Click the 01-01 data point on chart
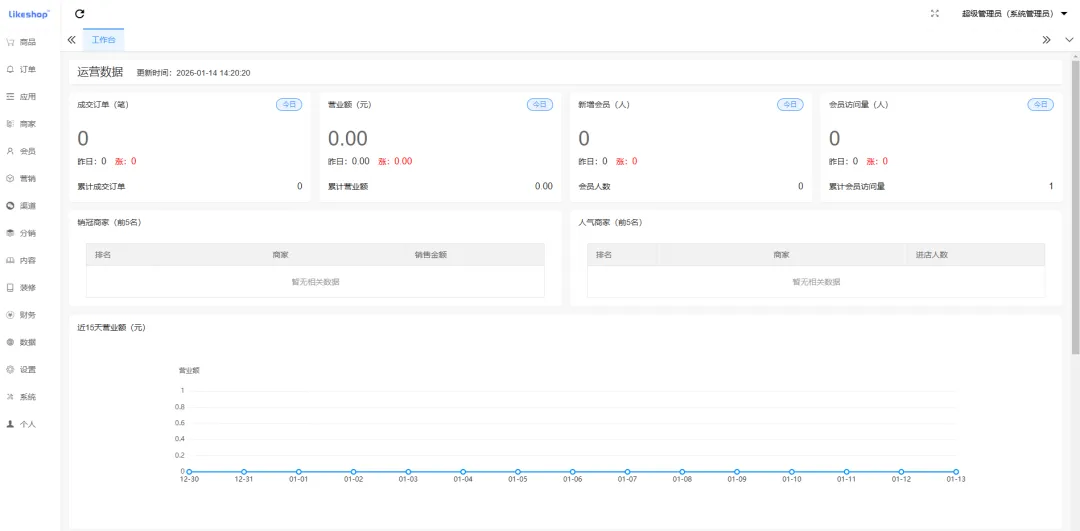1080x531 pixels. pyautogui.click(x=299, y=472)
